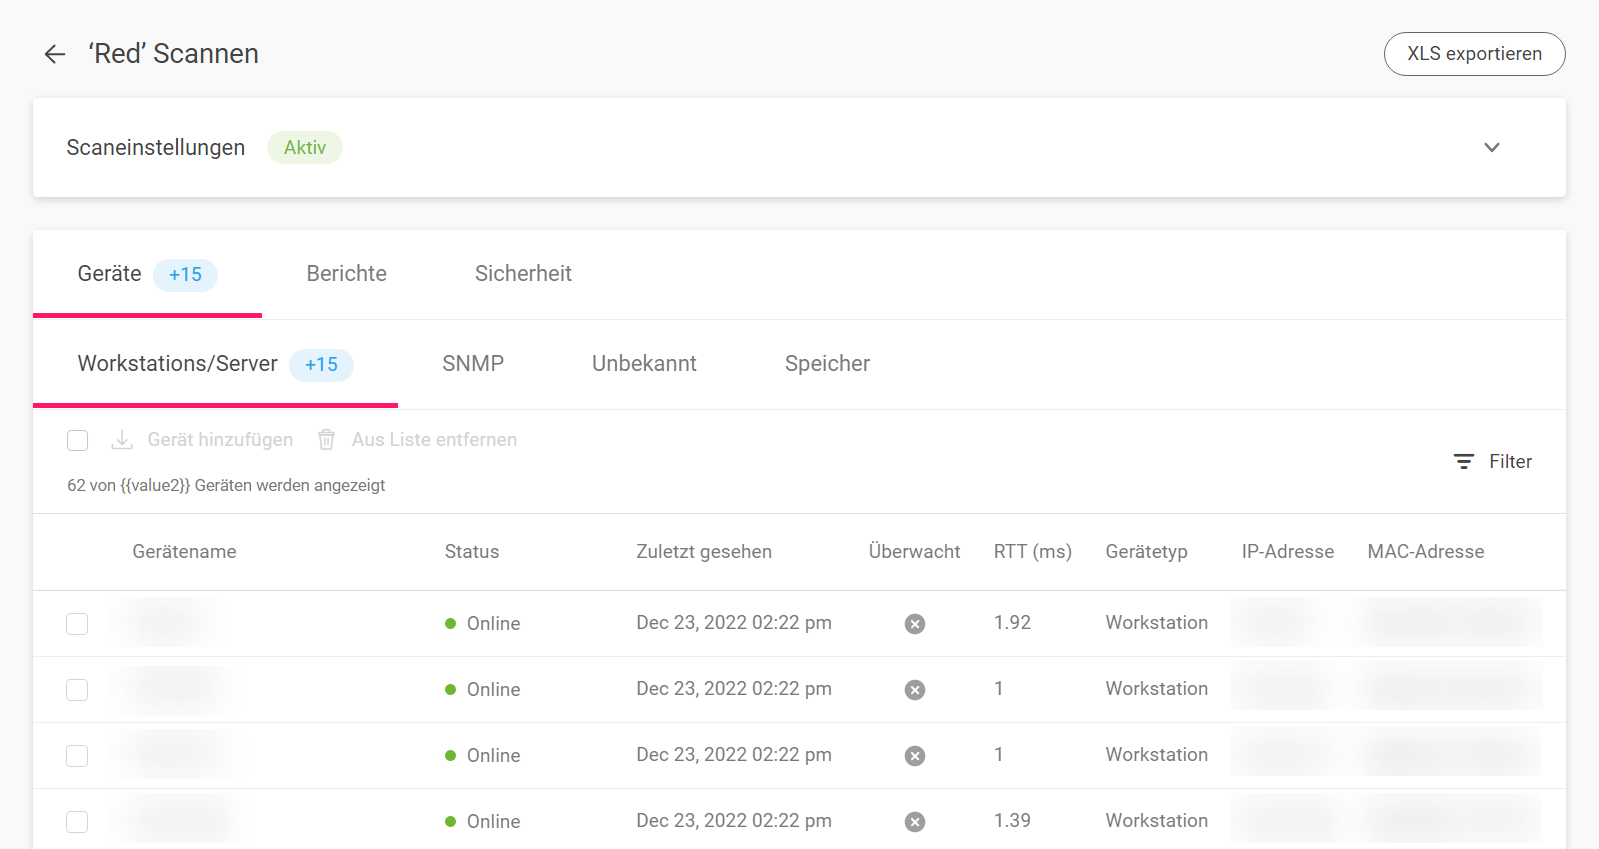This screenshot has width=1599, height=849.
Task: Click the '62 von {{value2}} Geräten' count text
Action: click(x=226, y=486)
